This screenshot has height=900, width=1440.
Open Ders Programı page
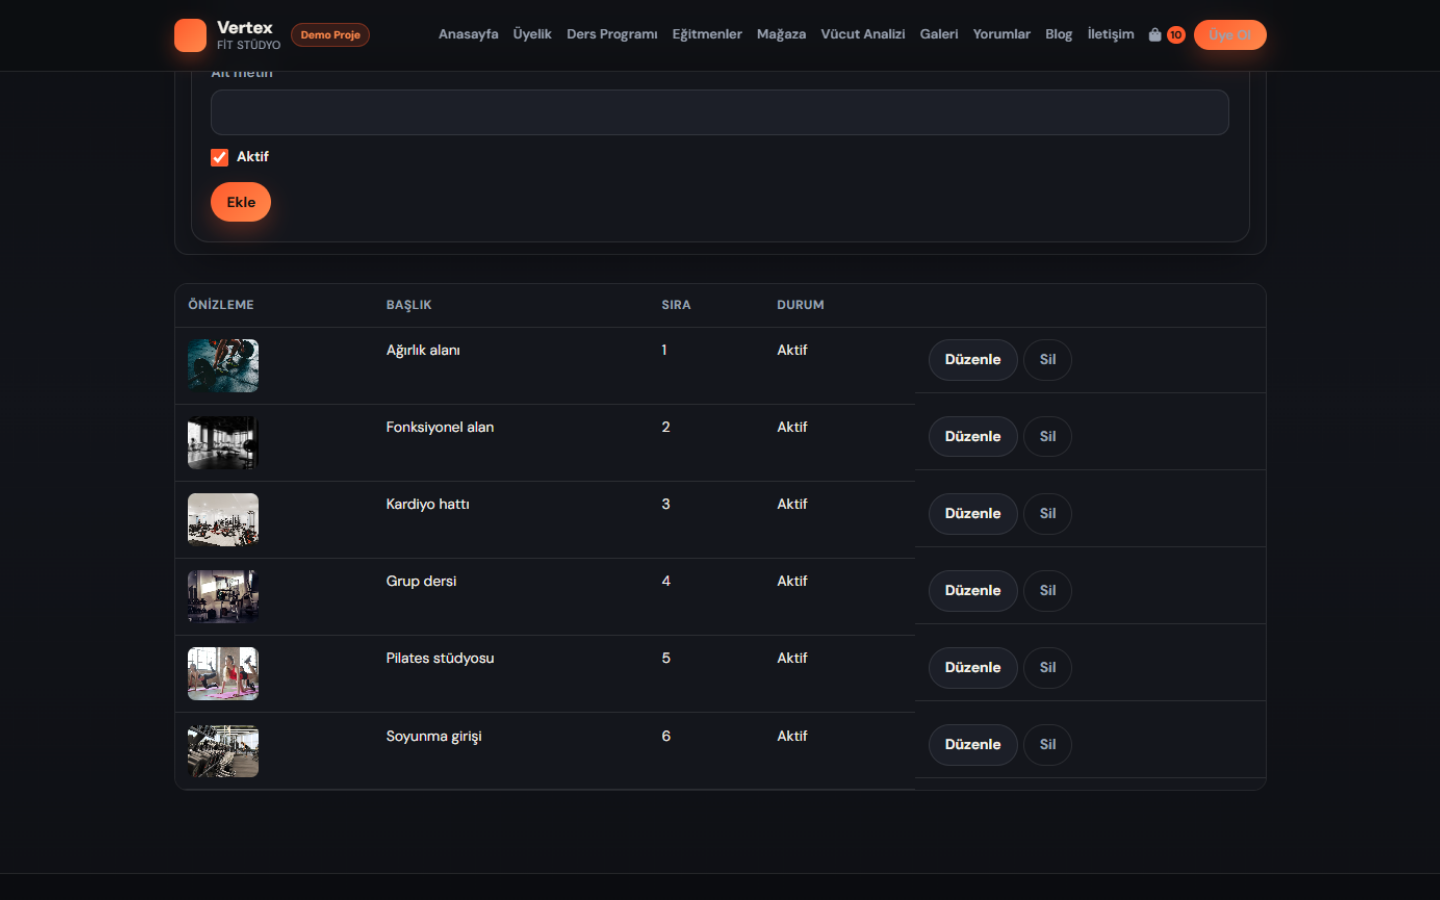612,34
